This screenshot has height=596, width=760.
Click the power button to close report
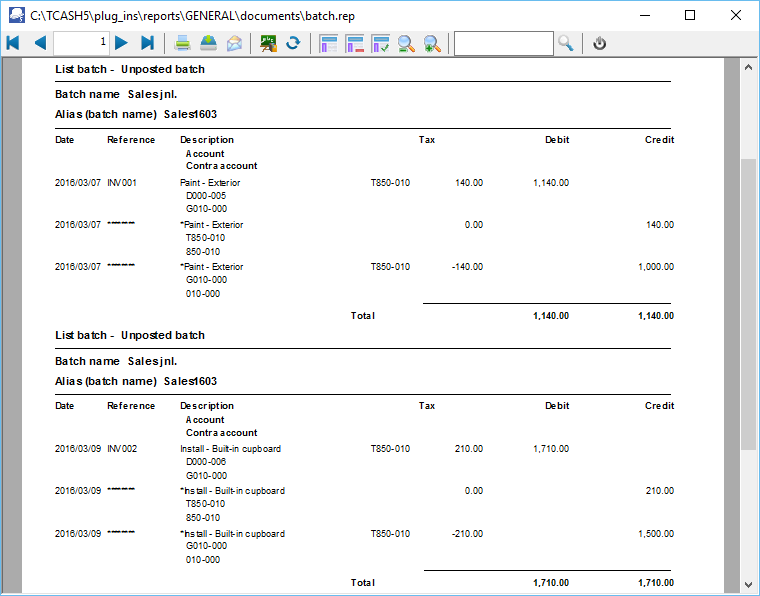(x=599, y=43)
